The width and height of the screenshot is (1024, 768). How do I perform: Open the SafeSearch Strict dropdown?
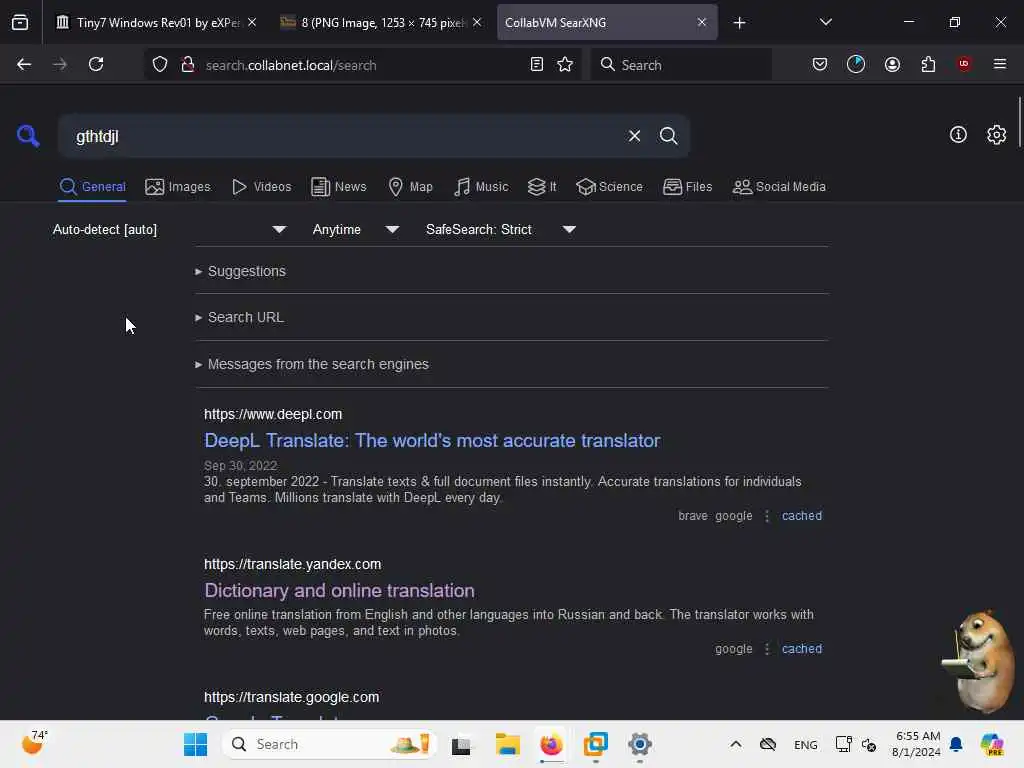click(501, 229)
